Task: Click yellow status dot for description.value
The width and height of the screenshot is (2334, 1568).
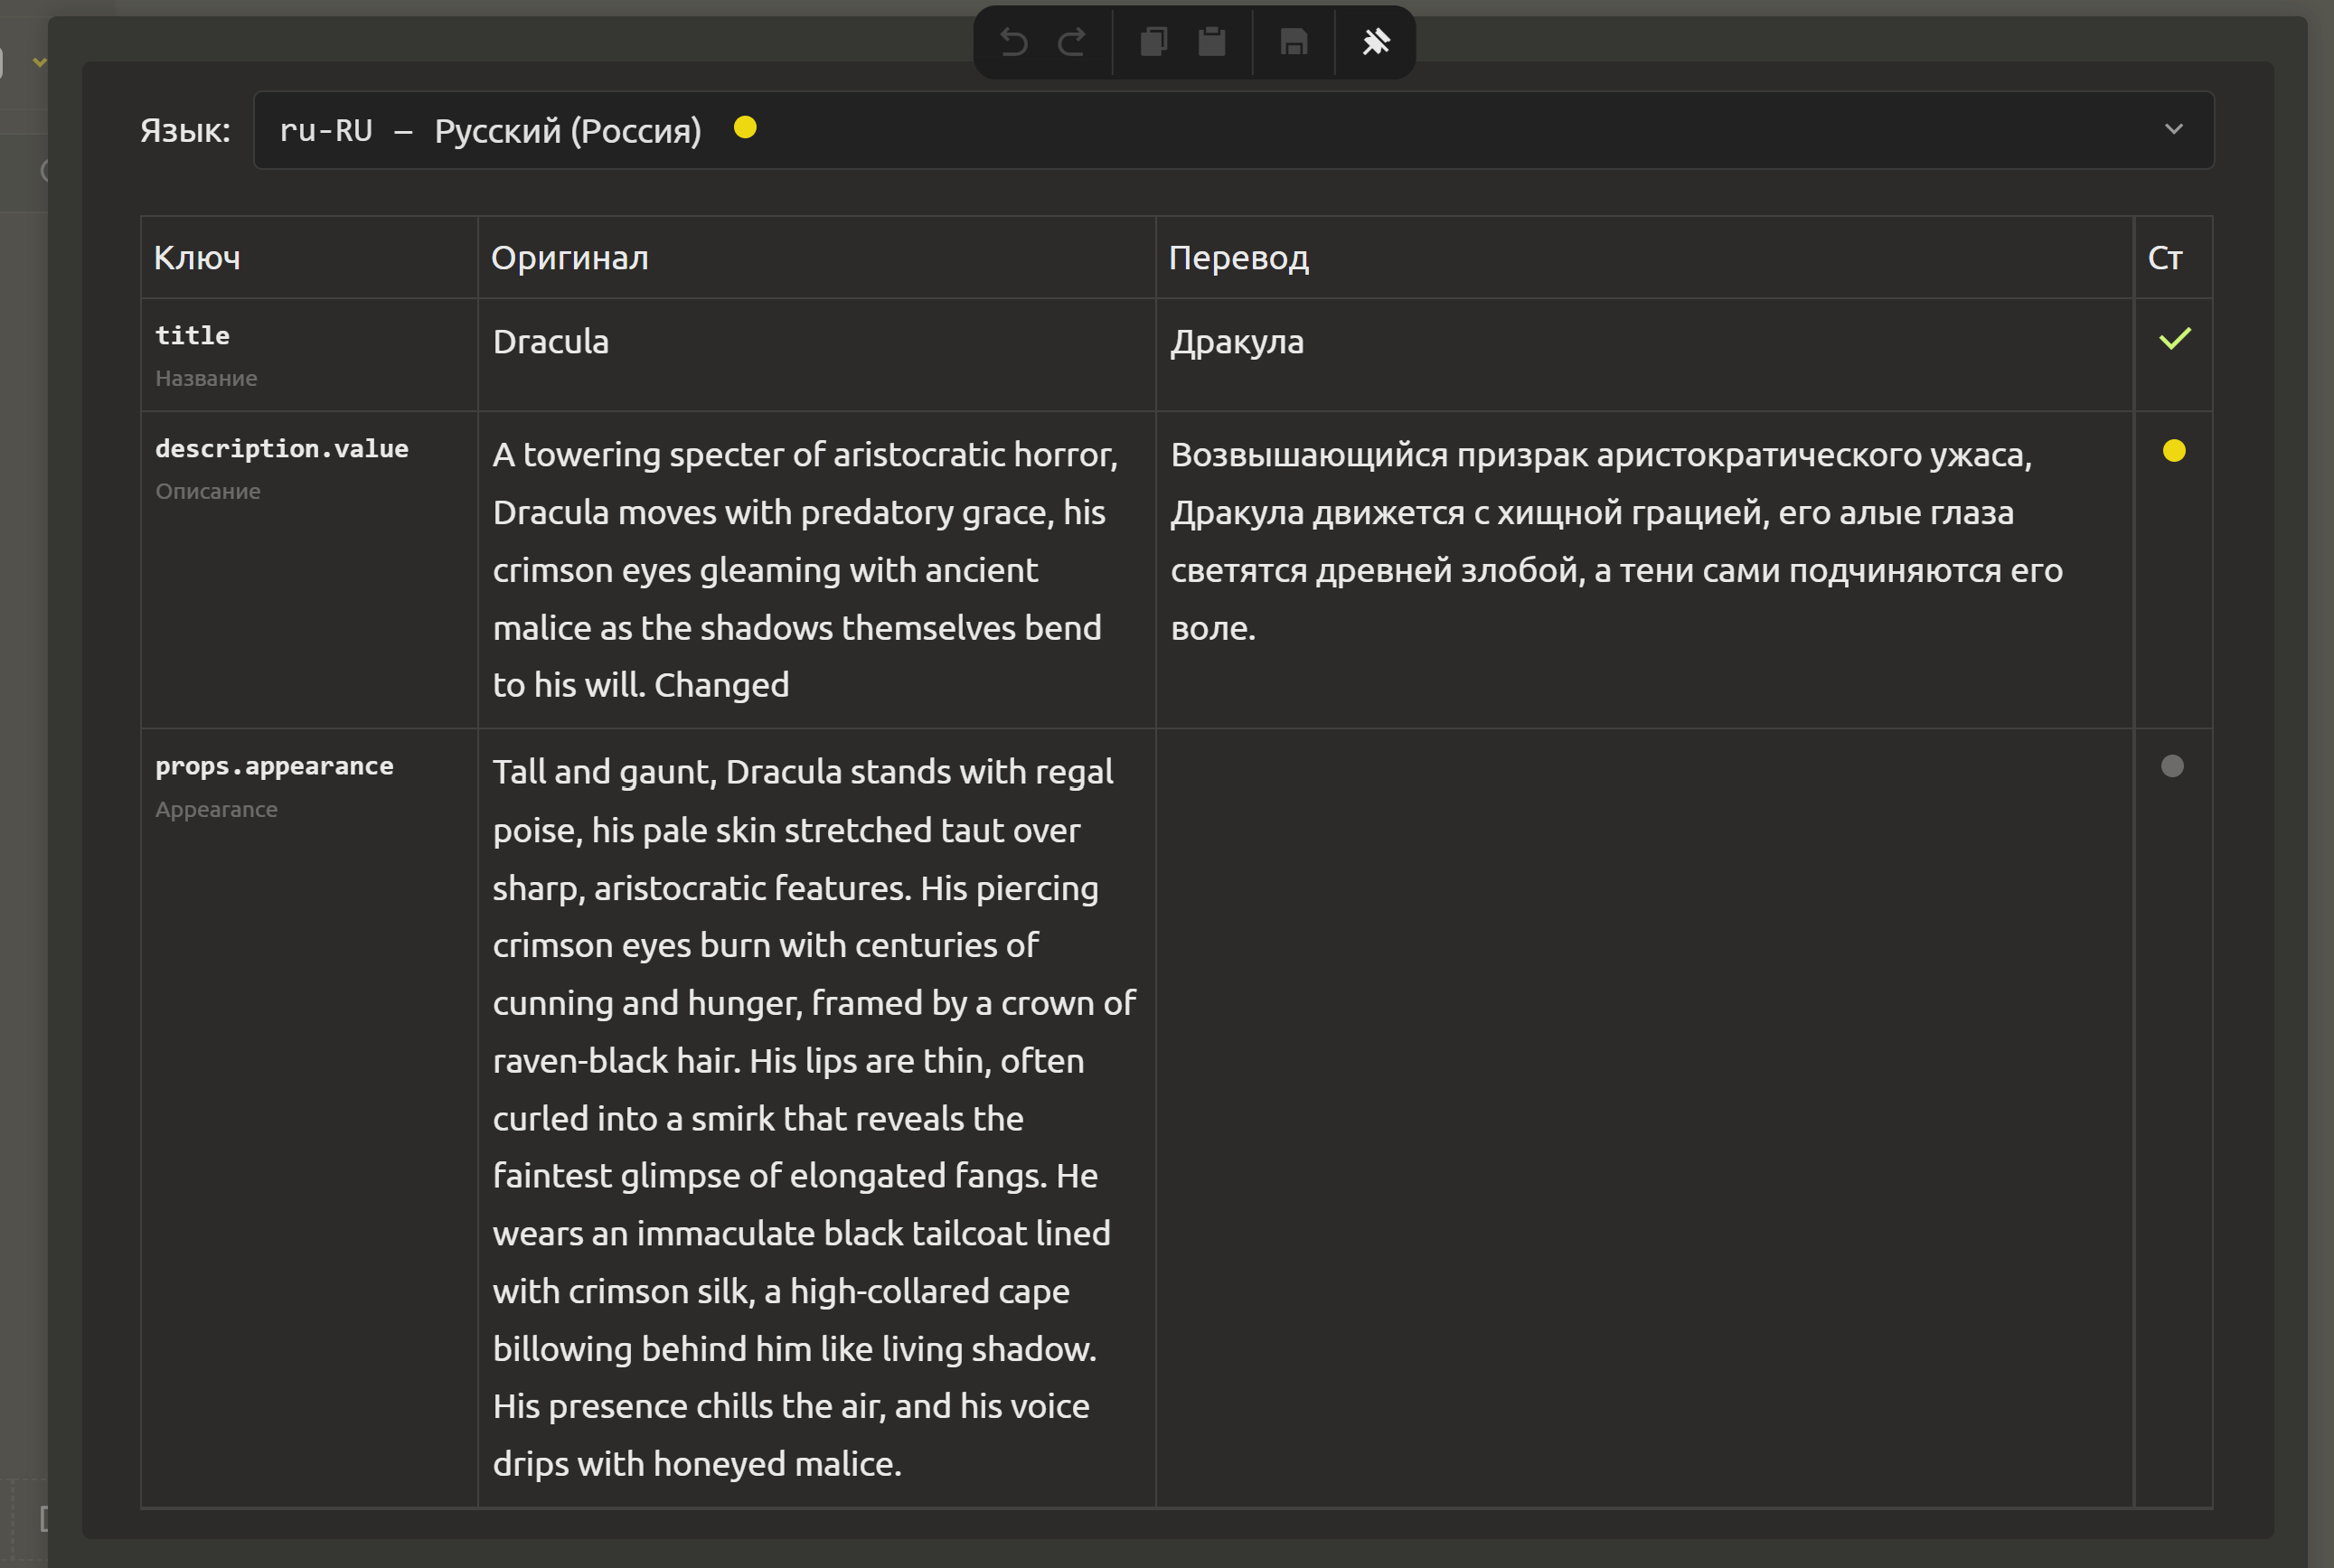Action: click(2173, 451)
